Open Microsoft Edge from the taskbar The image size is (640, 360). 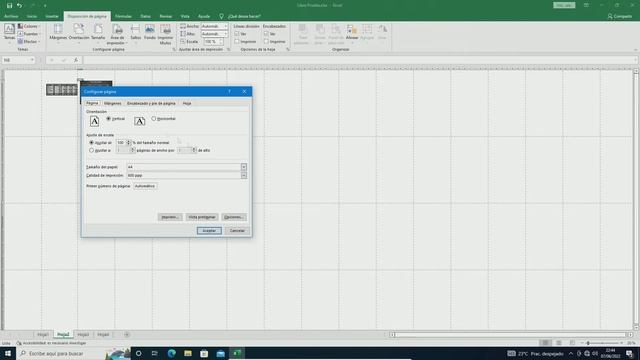[x=171, y=353]
